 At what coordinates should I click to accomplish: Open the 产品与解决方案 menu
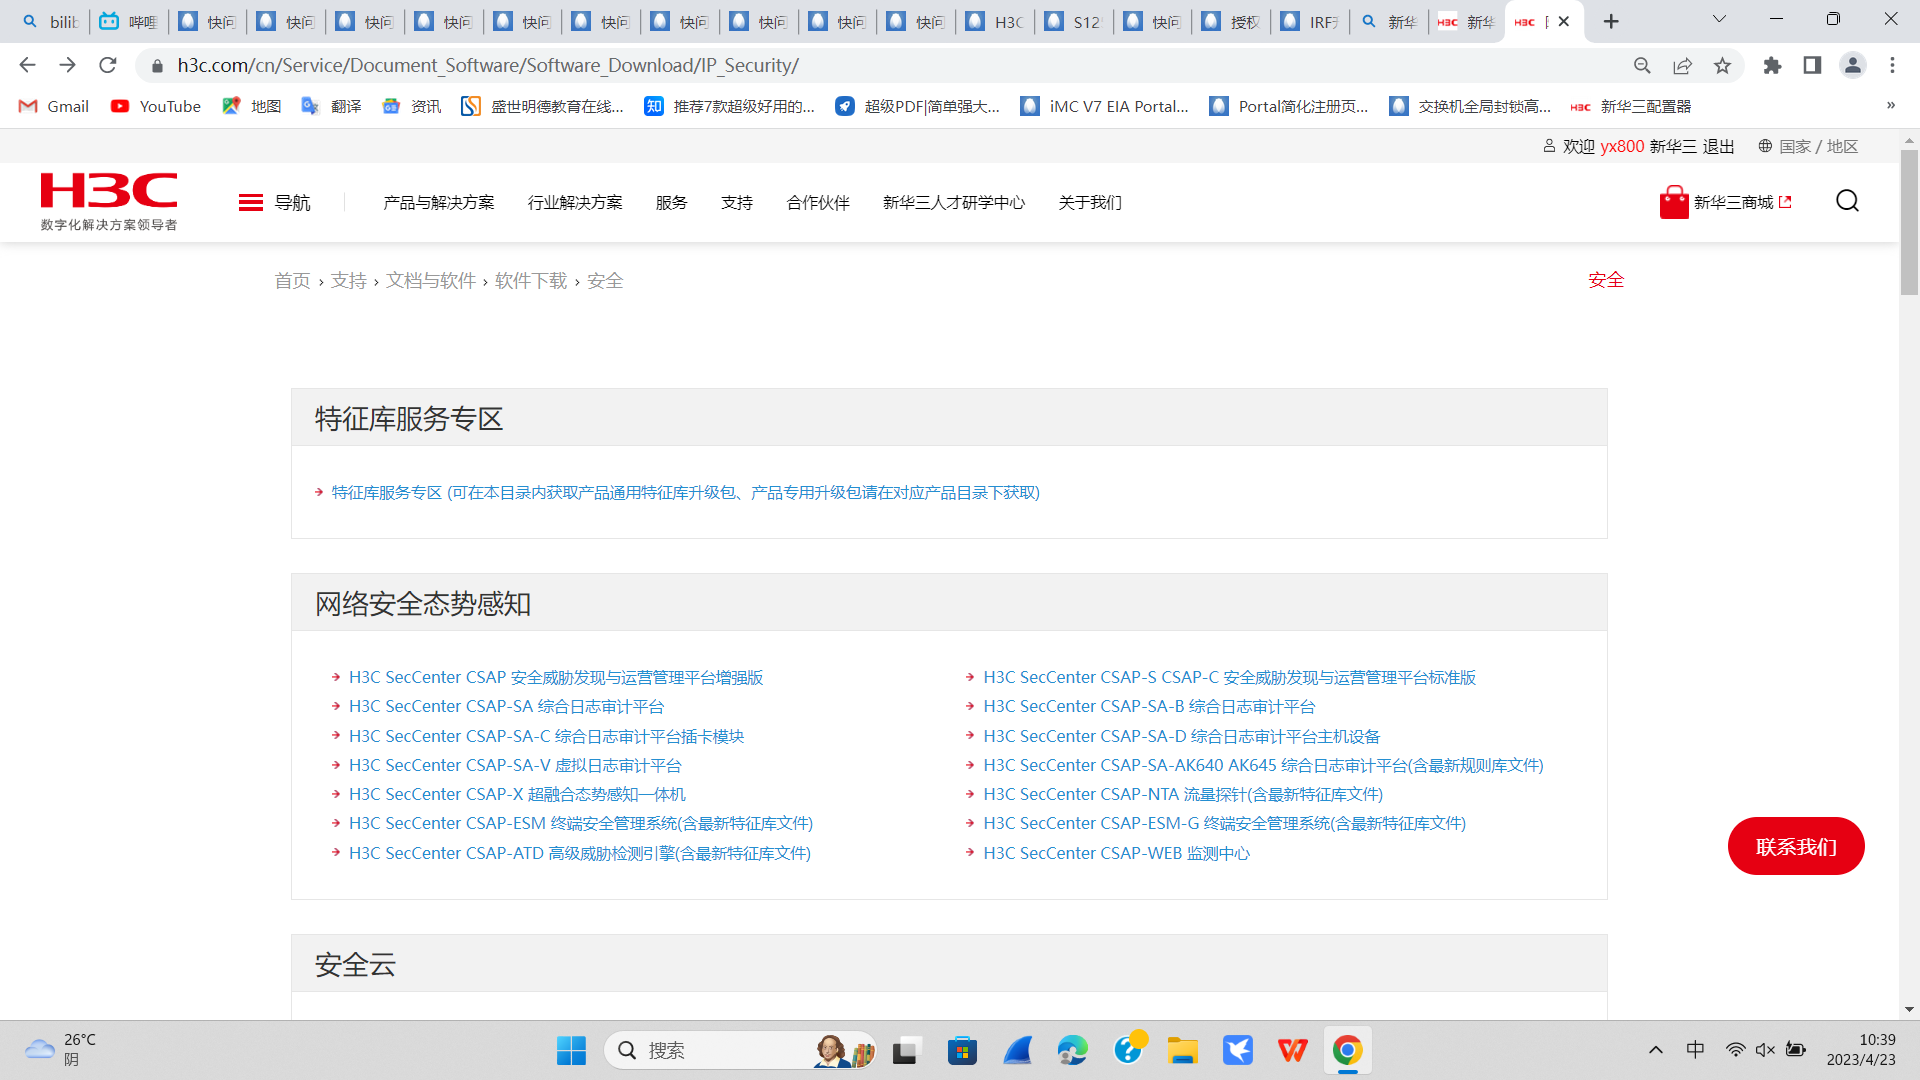pos(438,203)
